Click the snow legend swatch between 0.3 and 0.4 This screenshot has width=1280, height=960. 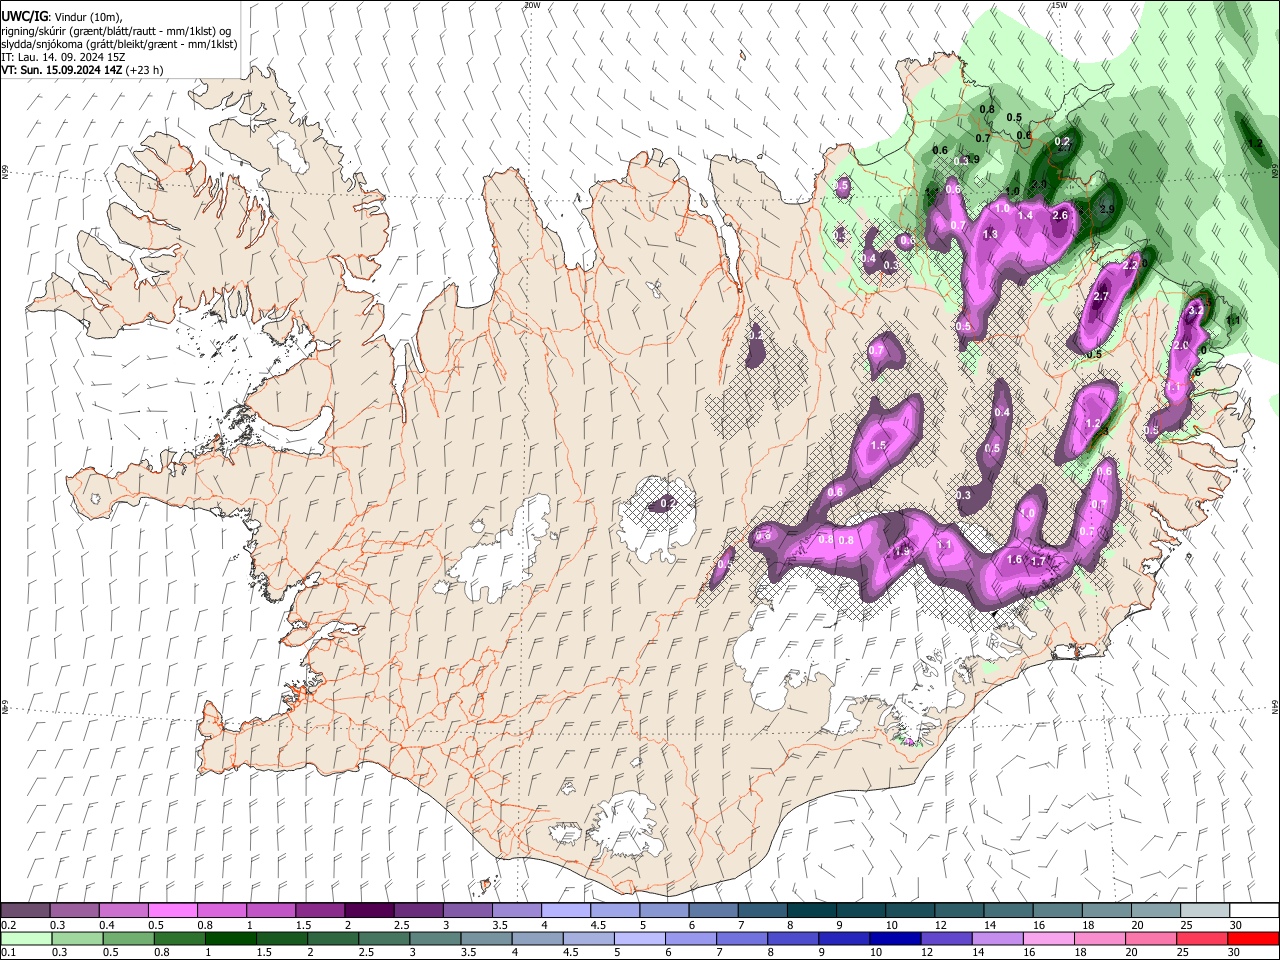[75, 910]
